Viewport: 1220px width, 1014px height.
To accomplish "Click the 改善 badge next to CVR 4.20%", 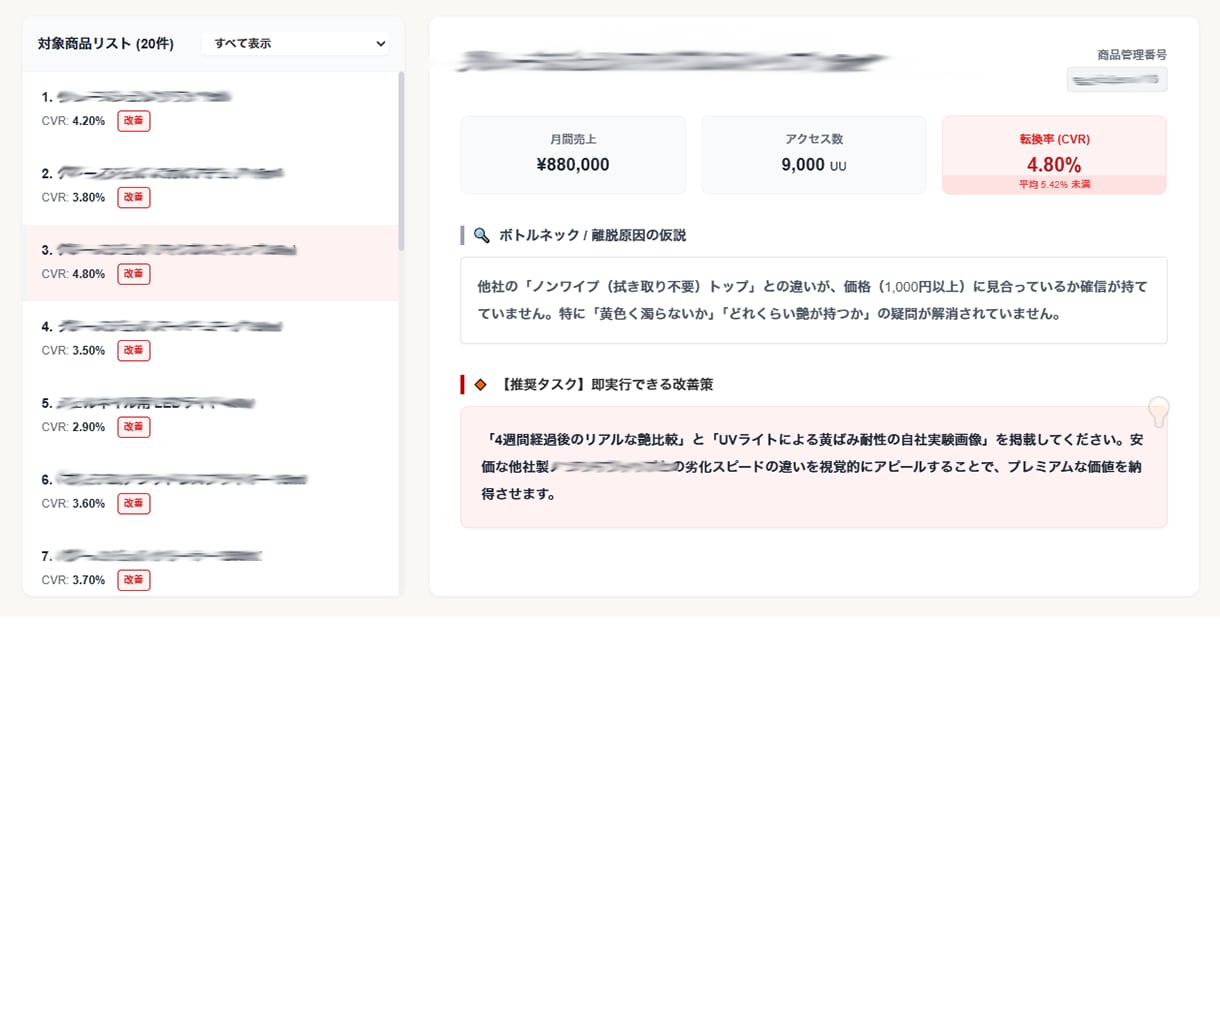I will 134,121.
